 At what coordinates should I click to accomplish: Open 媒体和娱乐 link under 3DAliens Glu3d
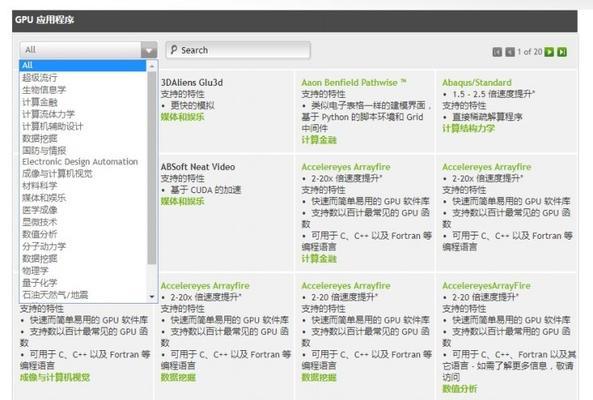[x=182, y=117]
